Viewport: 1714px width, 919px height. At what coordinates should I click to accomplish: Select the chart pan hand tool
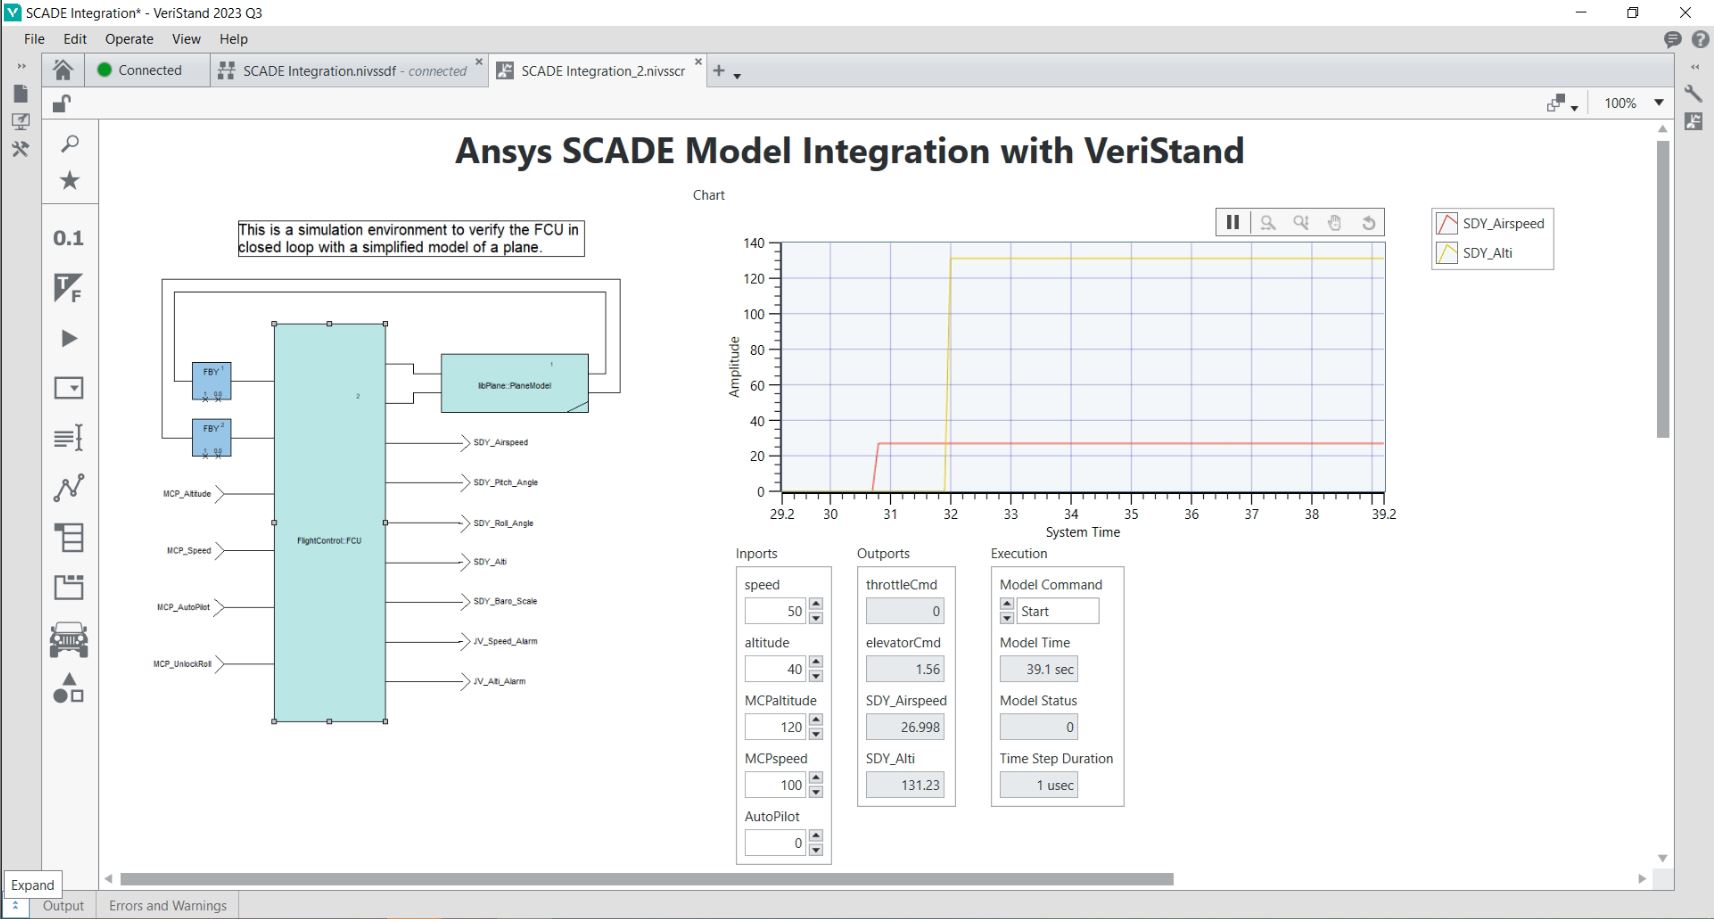tap(1334, 223)
